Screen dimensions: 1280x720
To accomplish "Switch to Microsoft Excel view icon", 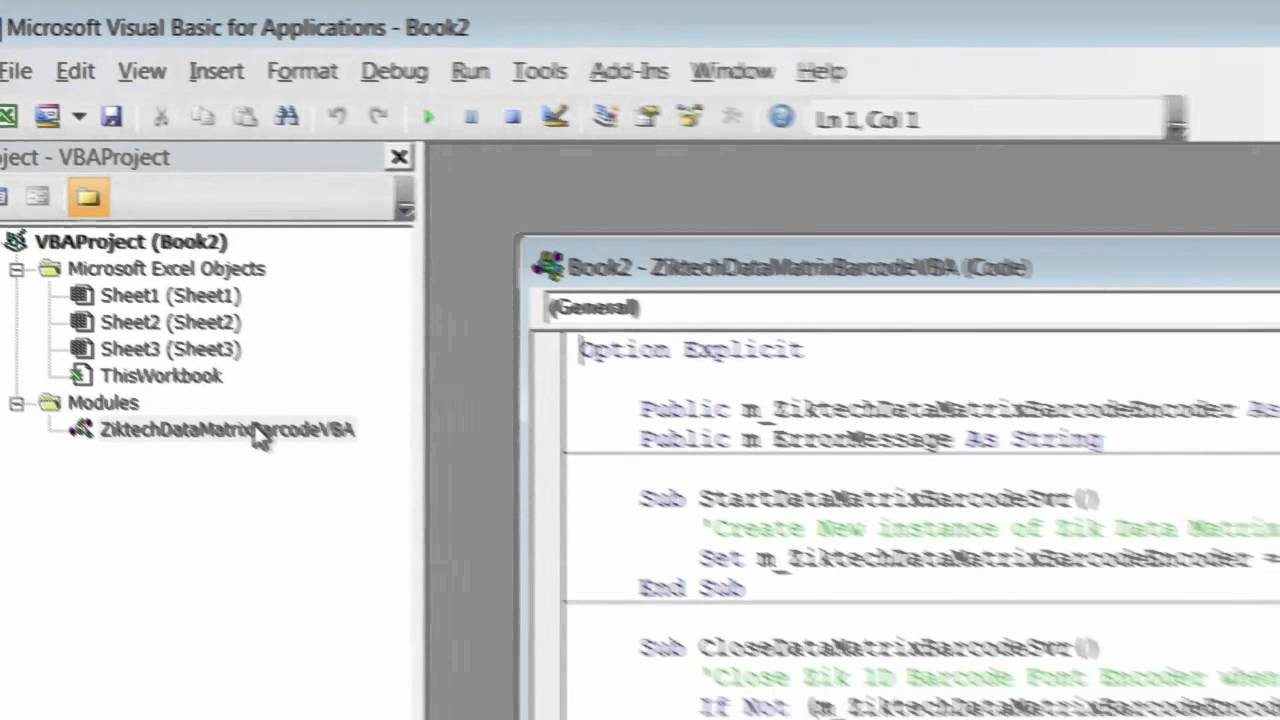I will pyautogui.click(x=6, y=117).
